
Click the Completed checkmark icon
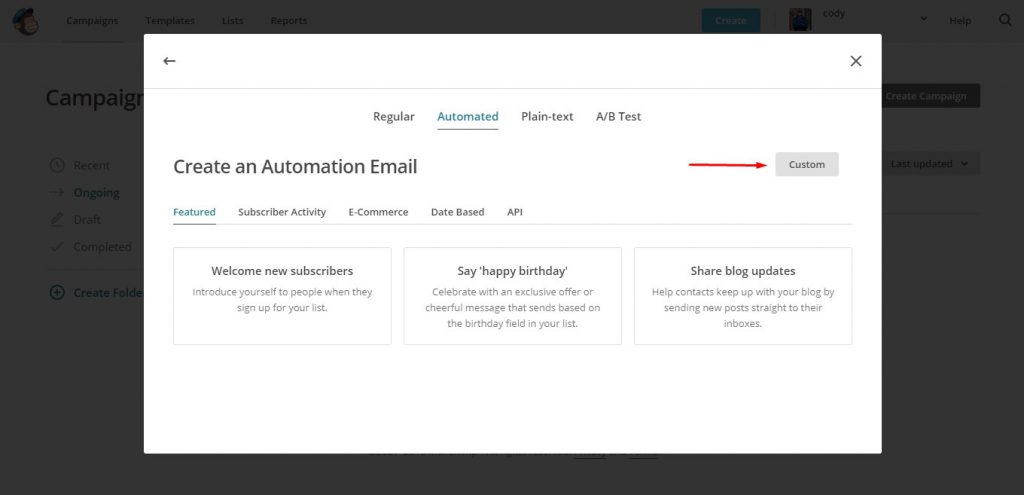(57, 247)
